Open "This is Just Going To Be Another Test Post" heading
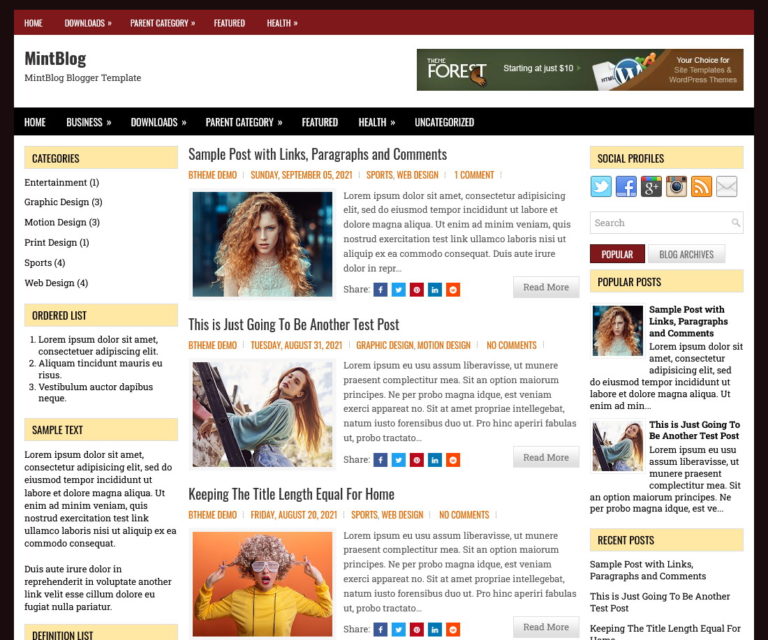This screenshot has height=640, width=768. (x=293, y=324)
